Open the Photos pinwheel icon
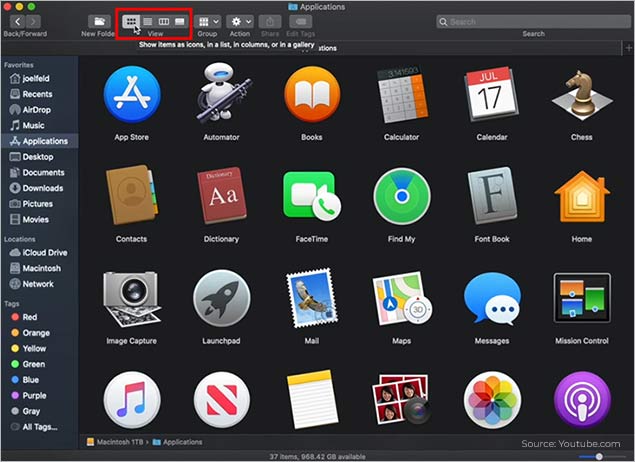Image resolution: width=635 pixels, height=462 pixels. point(492,400)
